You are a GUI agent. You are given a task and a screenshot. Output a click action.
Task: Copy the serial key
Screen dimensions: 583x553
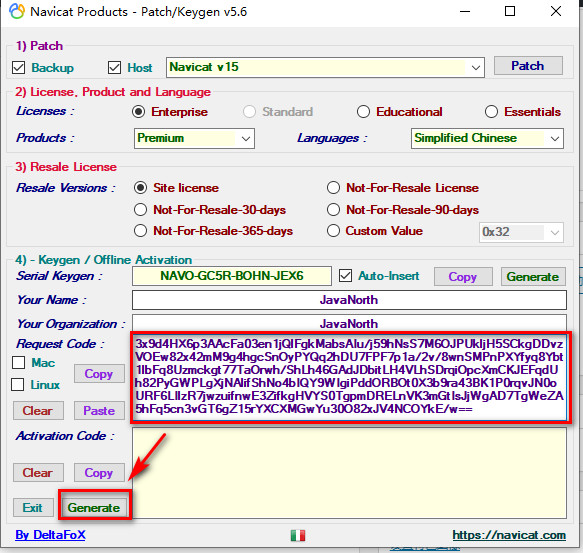click(463, 277)
